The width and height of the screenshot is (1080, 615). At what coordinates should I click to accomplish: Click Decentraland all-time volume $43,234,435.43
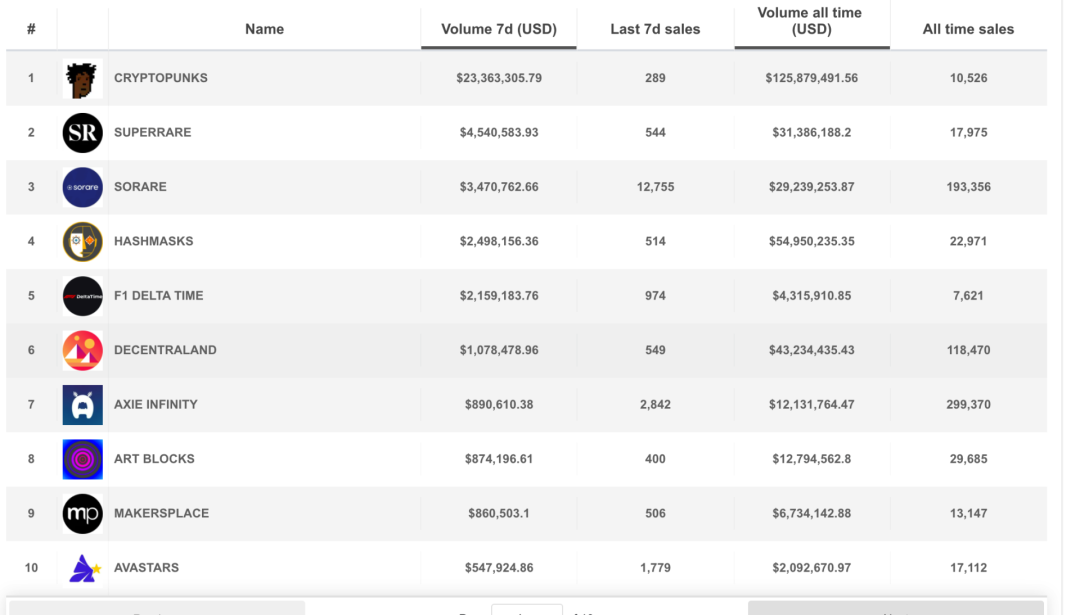coord(811,350)
